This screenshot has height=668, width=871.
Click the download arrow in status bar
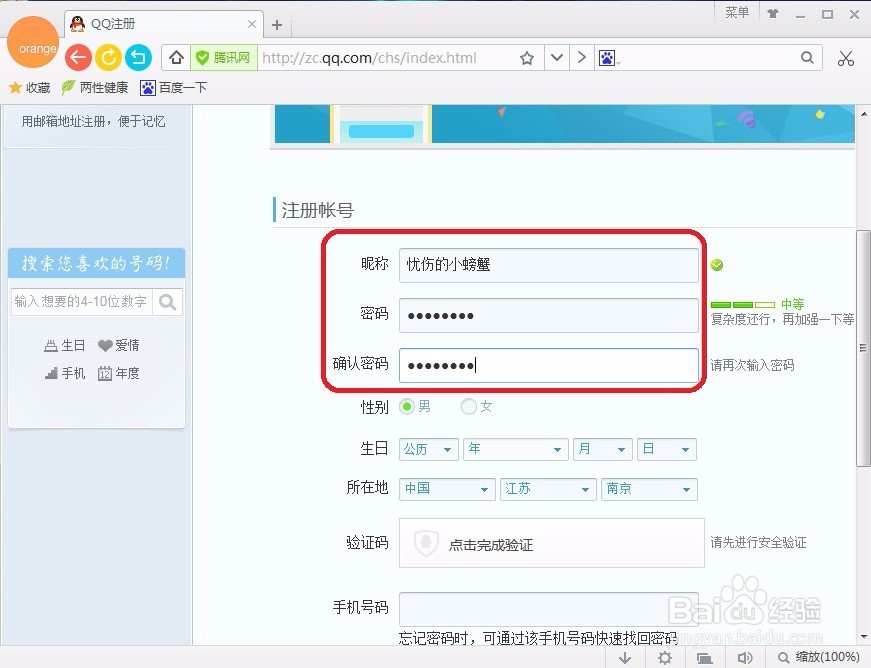click(x=625, y=657)
